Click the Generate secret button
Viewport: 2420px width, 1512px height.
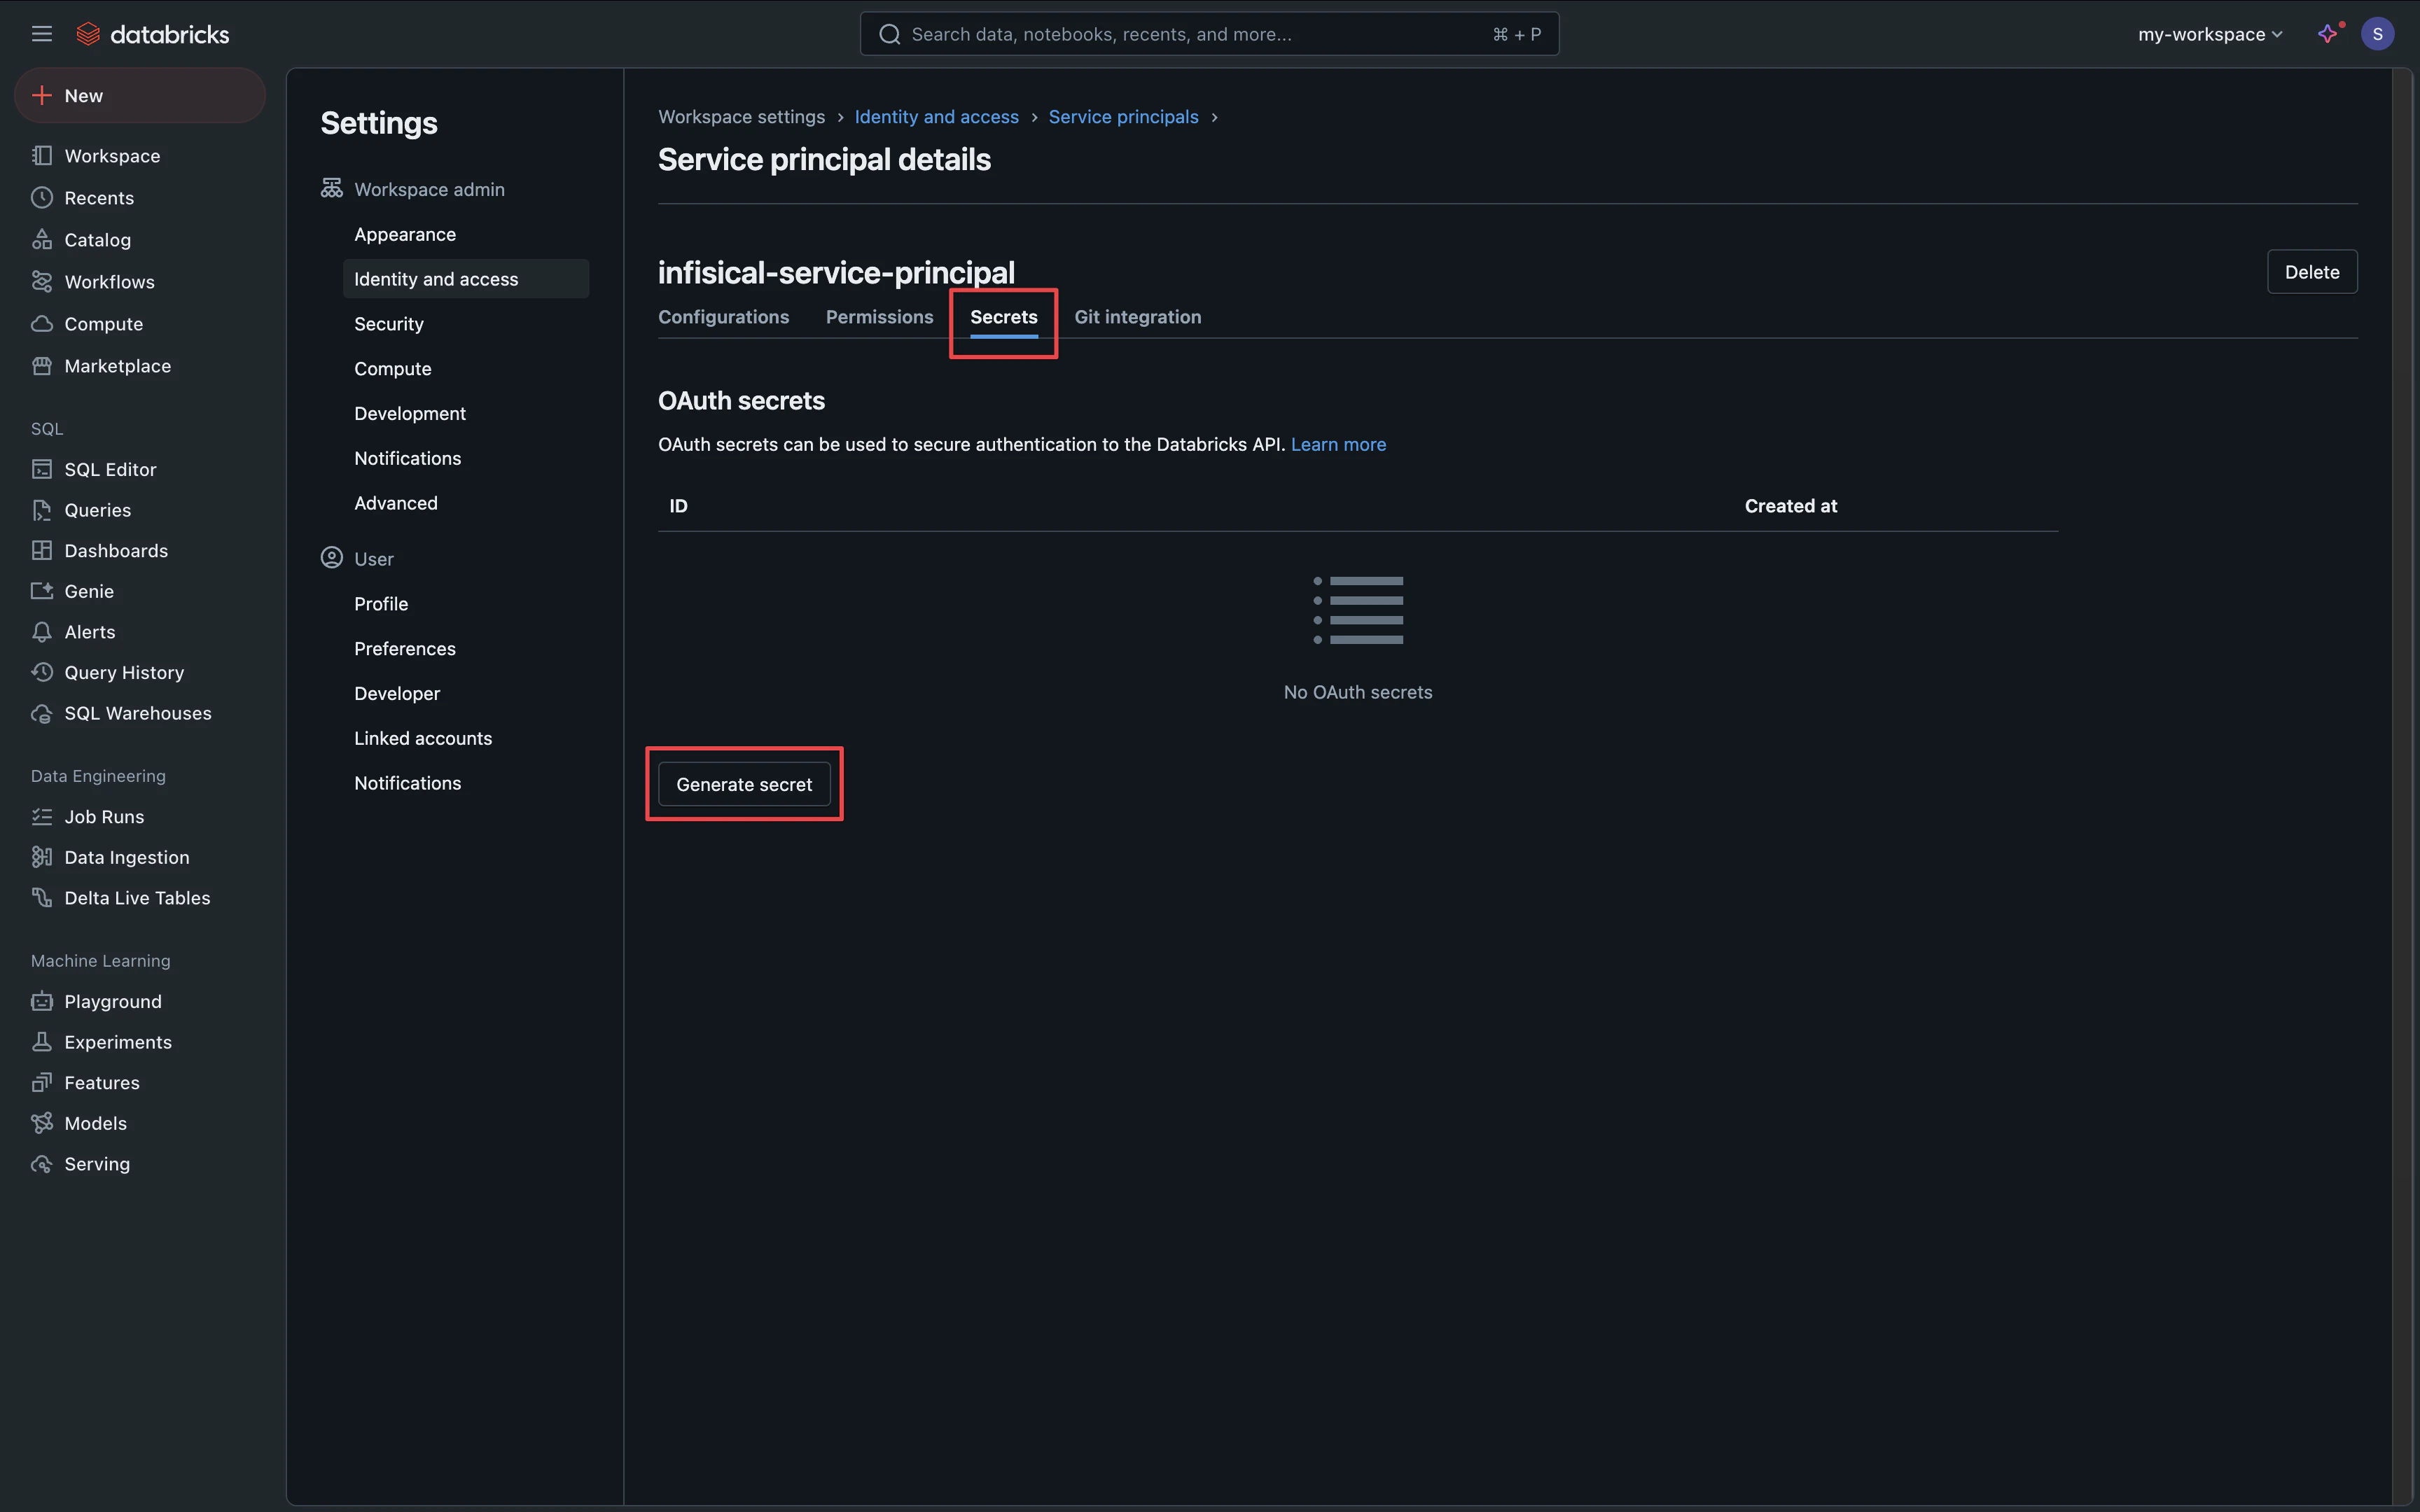(x=744, y=784)
